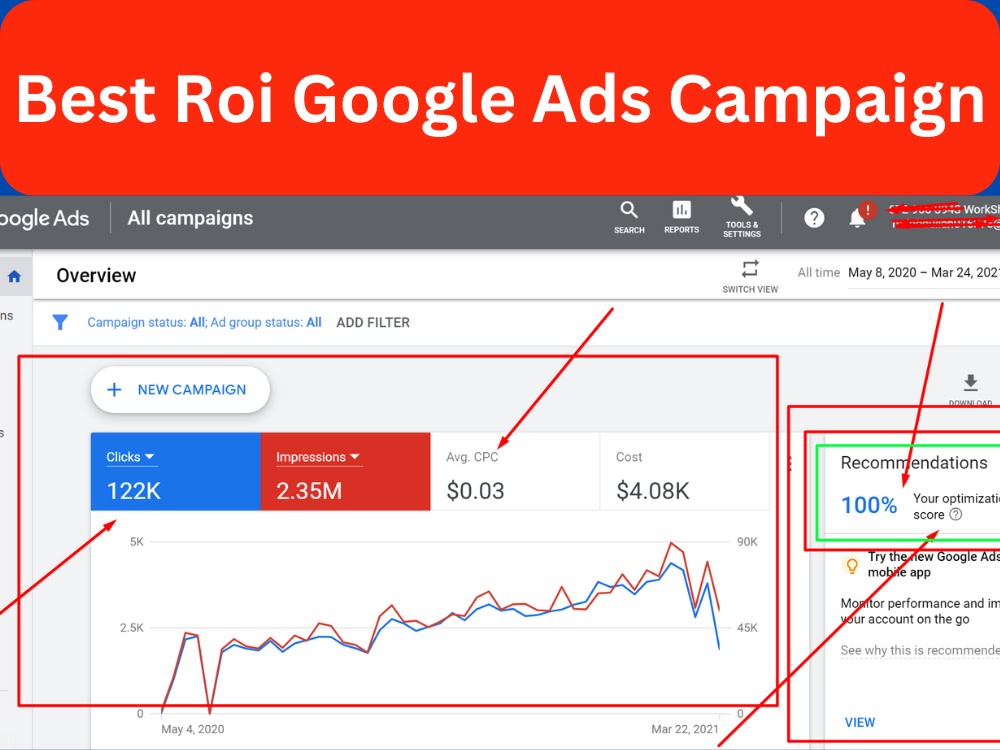Click Try the new Google Ads mobile app
1000x750 pixels.
(933, 564)
